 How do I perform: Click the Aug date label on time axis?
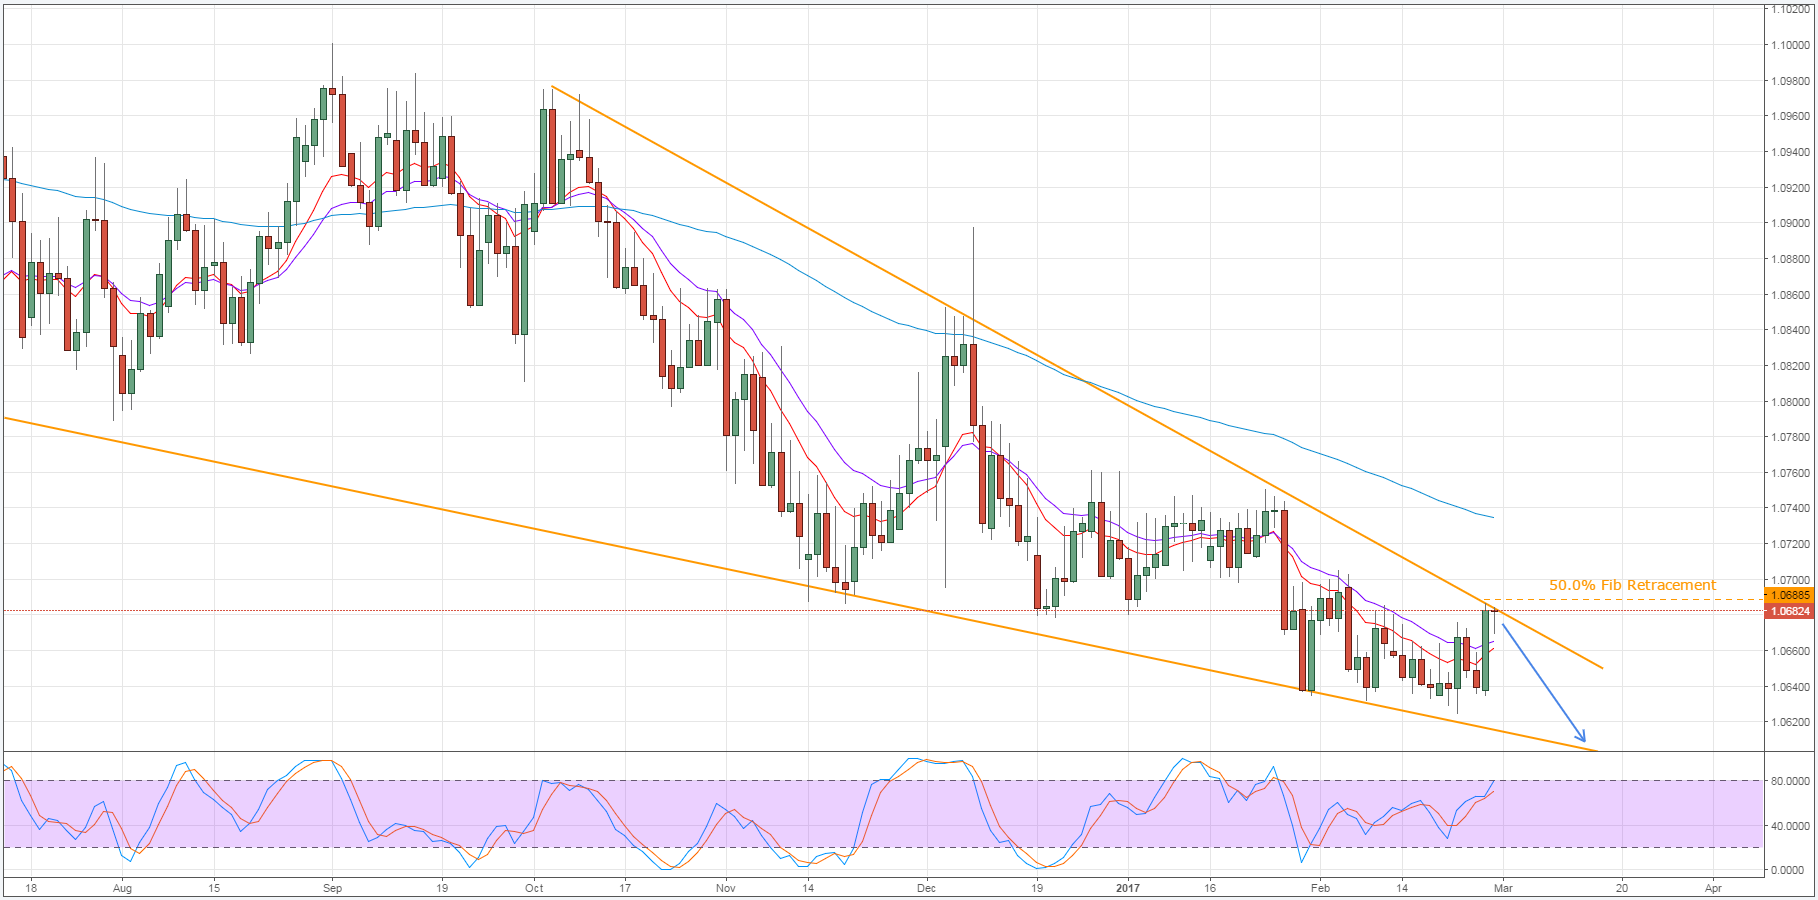[122, 888]
